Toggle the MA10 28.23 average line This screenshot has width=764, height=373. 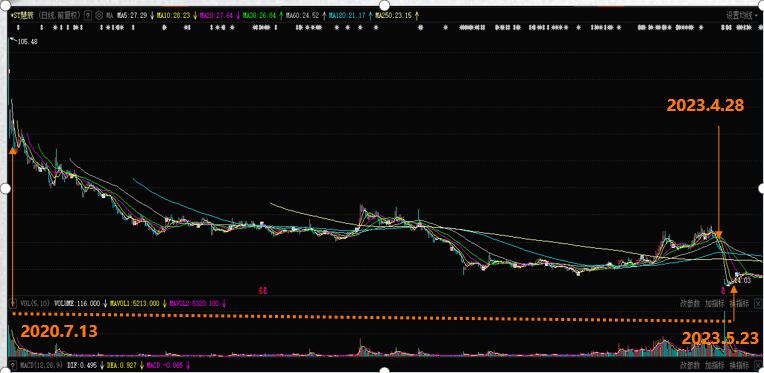(174, 16)
